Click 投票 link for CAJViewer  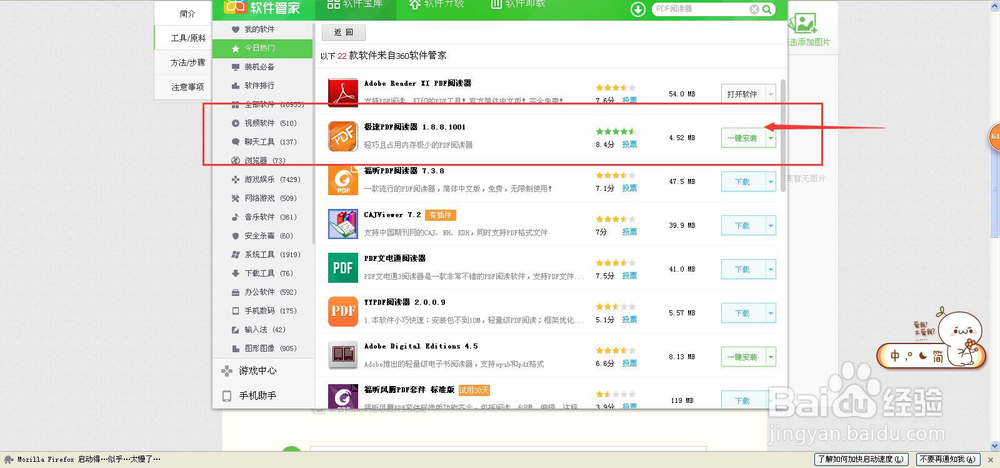tap(629, 231)
